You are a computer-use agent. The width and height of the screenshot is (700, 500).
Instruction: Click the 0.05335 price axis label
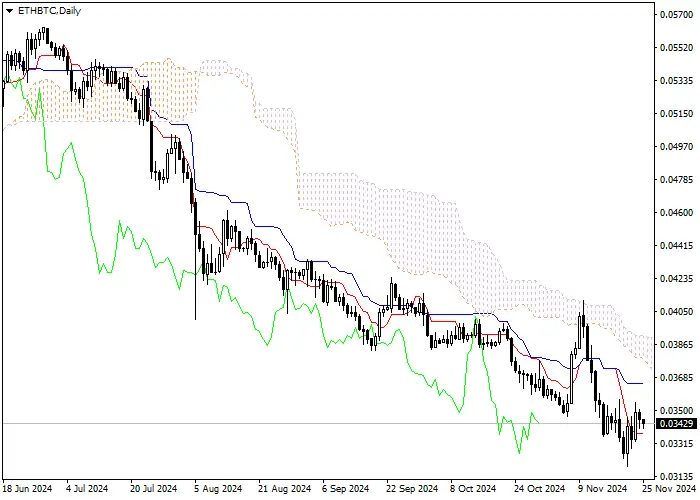(677, 81)
